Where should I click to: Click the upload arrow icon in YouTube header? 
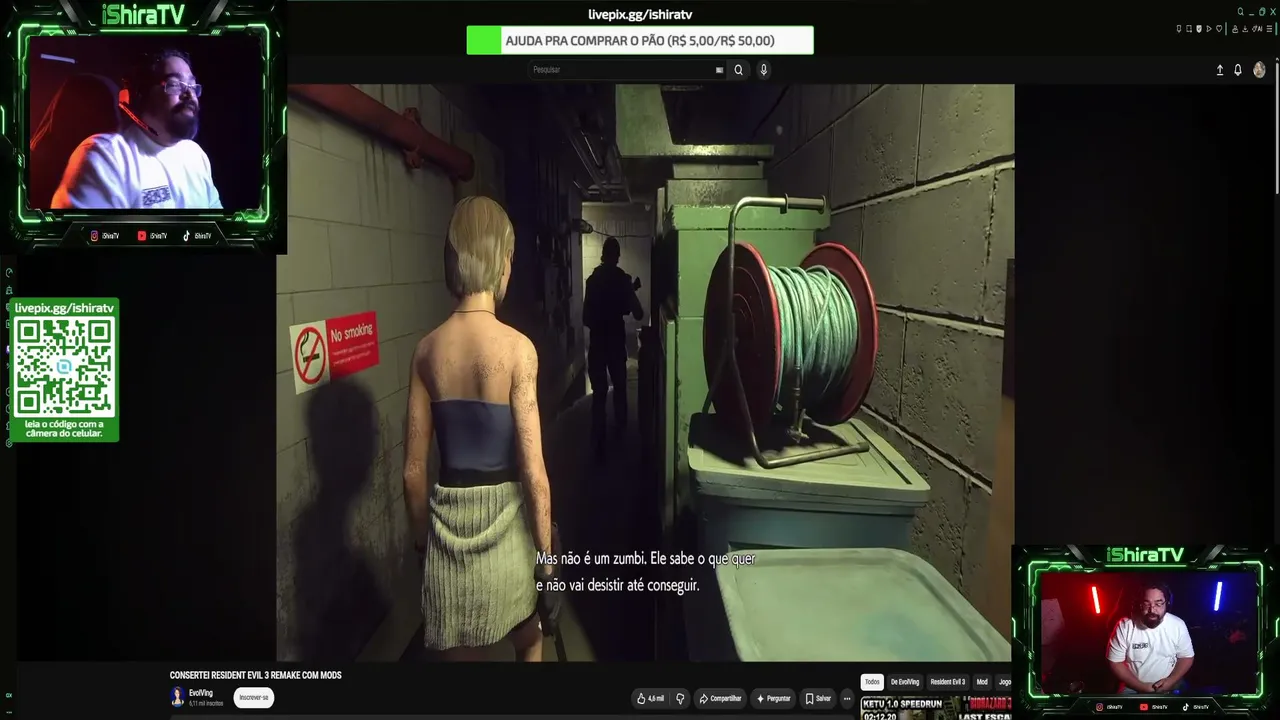click(1220, 70)
